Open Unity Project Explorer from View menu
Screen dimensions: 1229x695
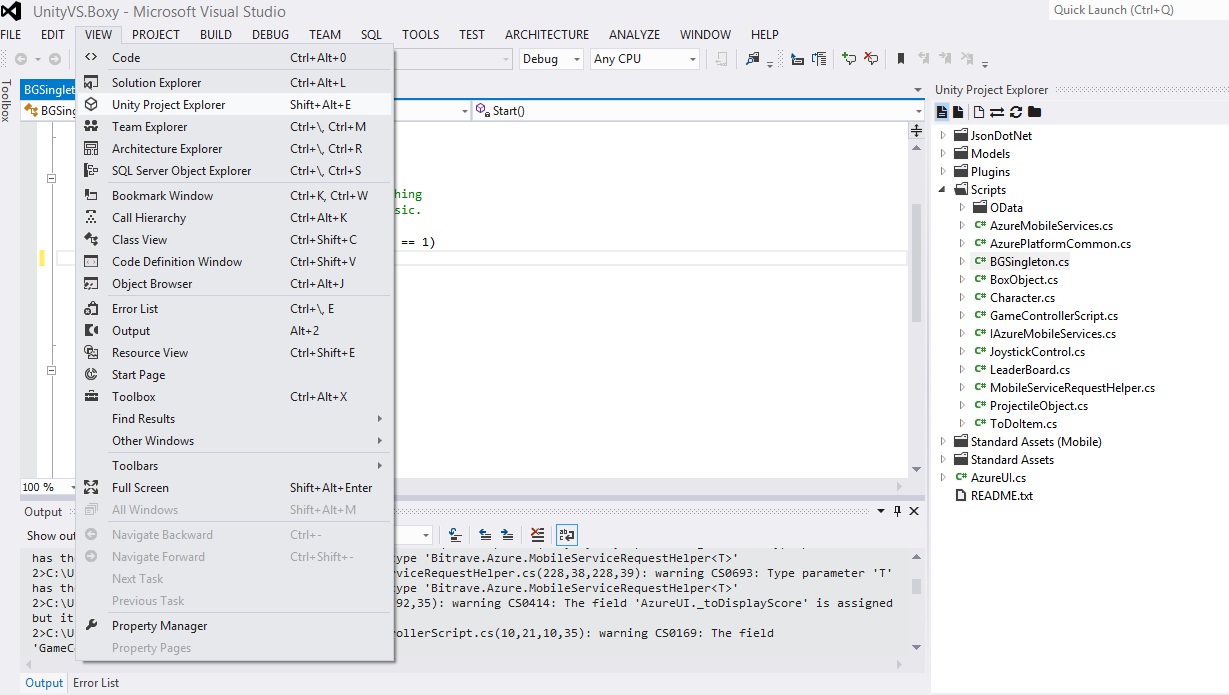pos(235,105)
